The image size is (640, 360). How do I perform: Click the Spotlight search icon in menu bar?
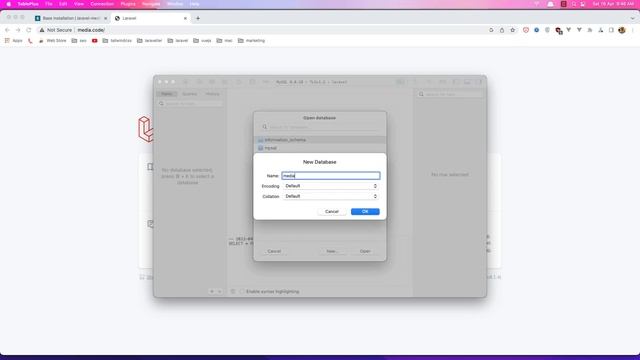pos(573,4)
